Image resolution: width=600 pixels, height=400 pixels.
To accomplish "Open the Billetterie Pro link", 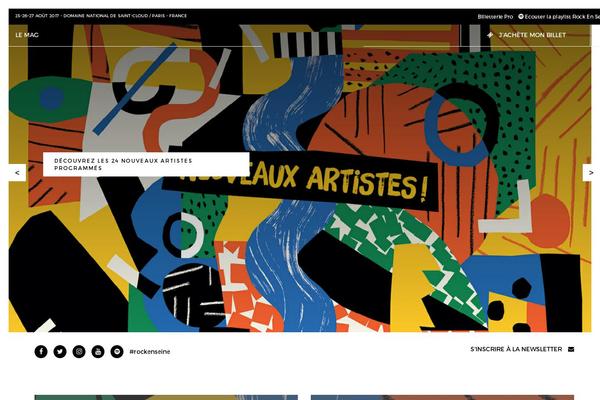I will coord(495,16).
